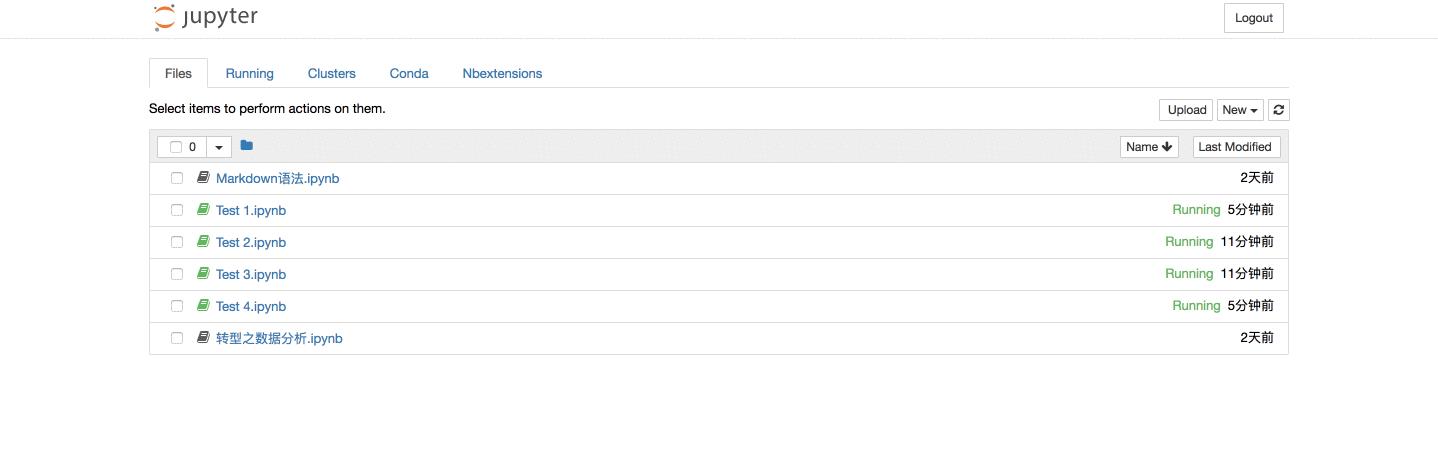Click the green notebook icon beside Test 3.ipynb
This screenshot has width=1438, height=451.
point(203,274)
